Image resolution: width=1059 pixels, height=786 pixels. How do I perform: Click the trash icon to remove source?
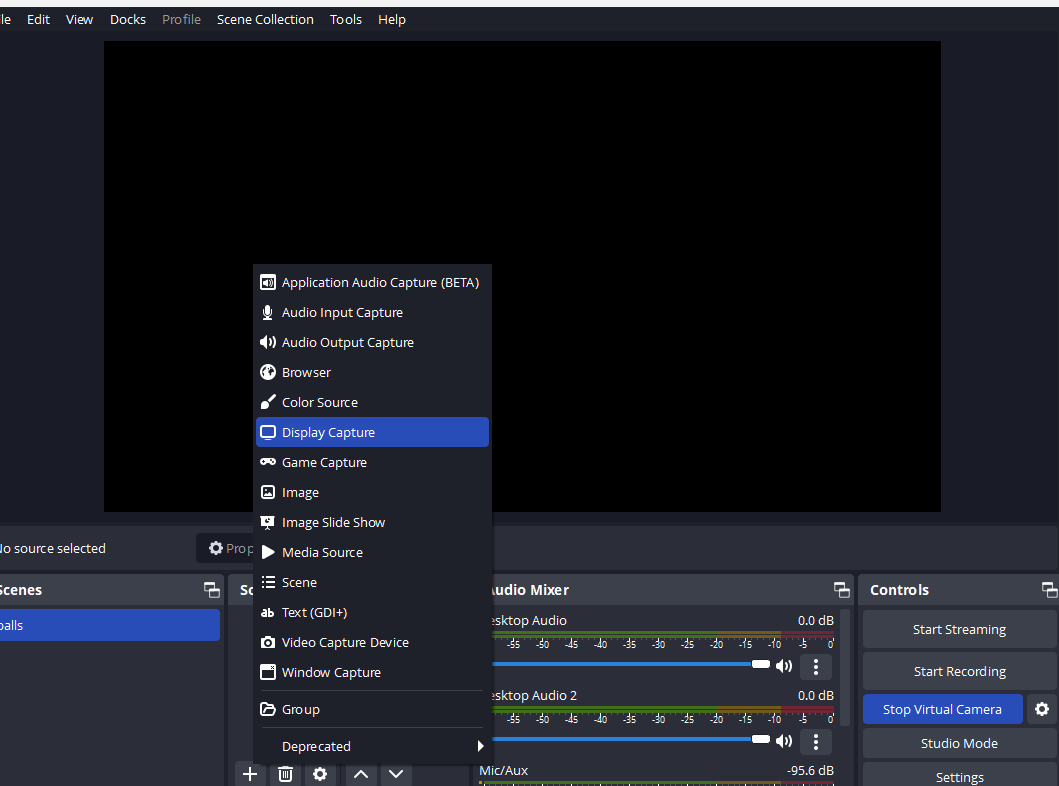tap(285, 774)
